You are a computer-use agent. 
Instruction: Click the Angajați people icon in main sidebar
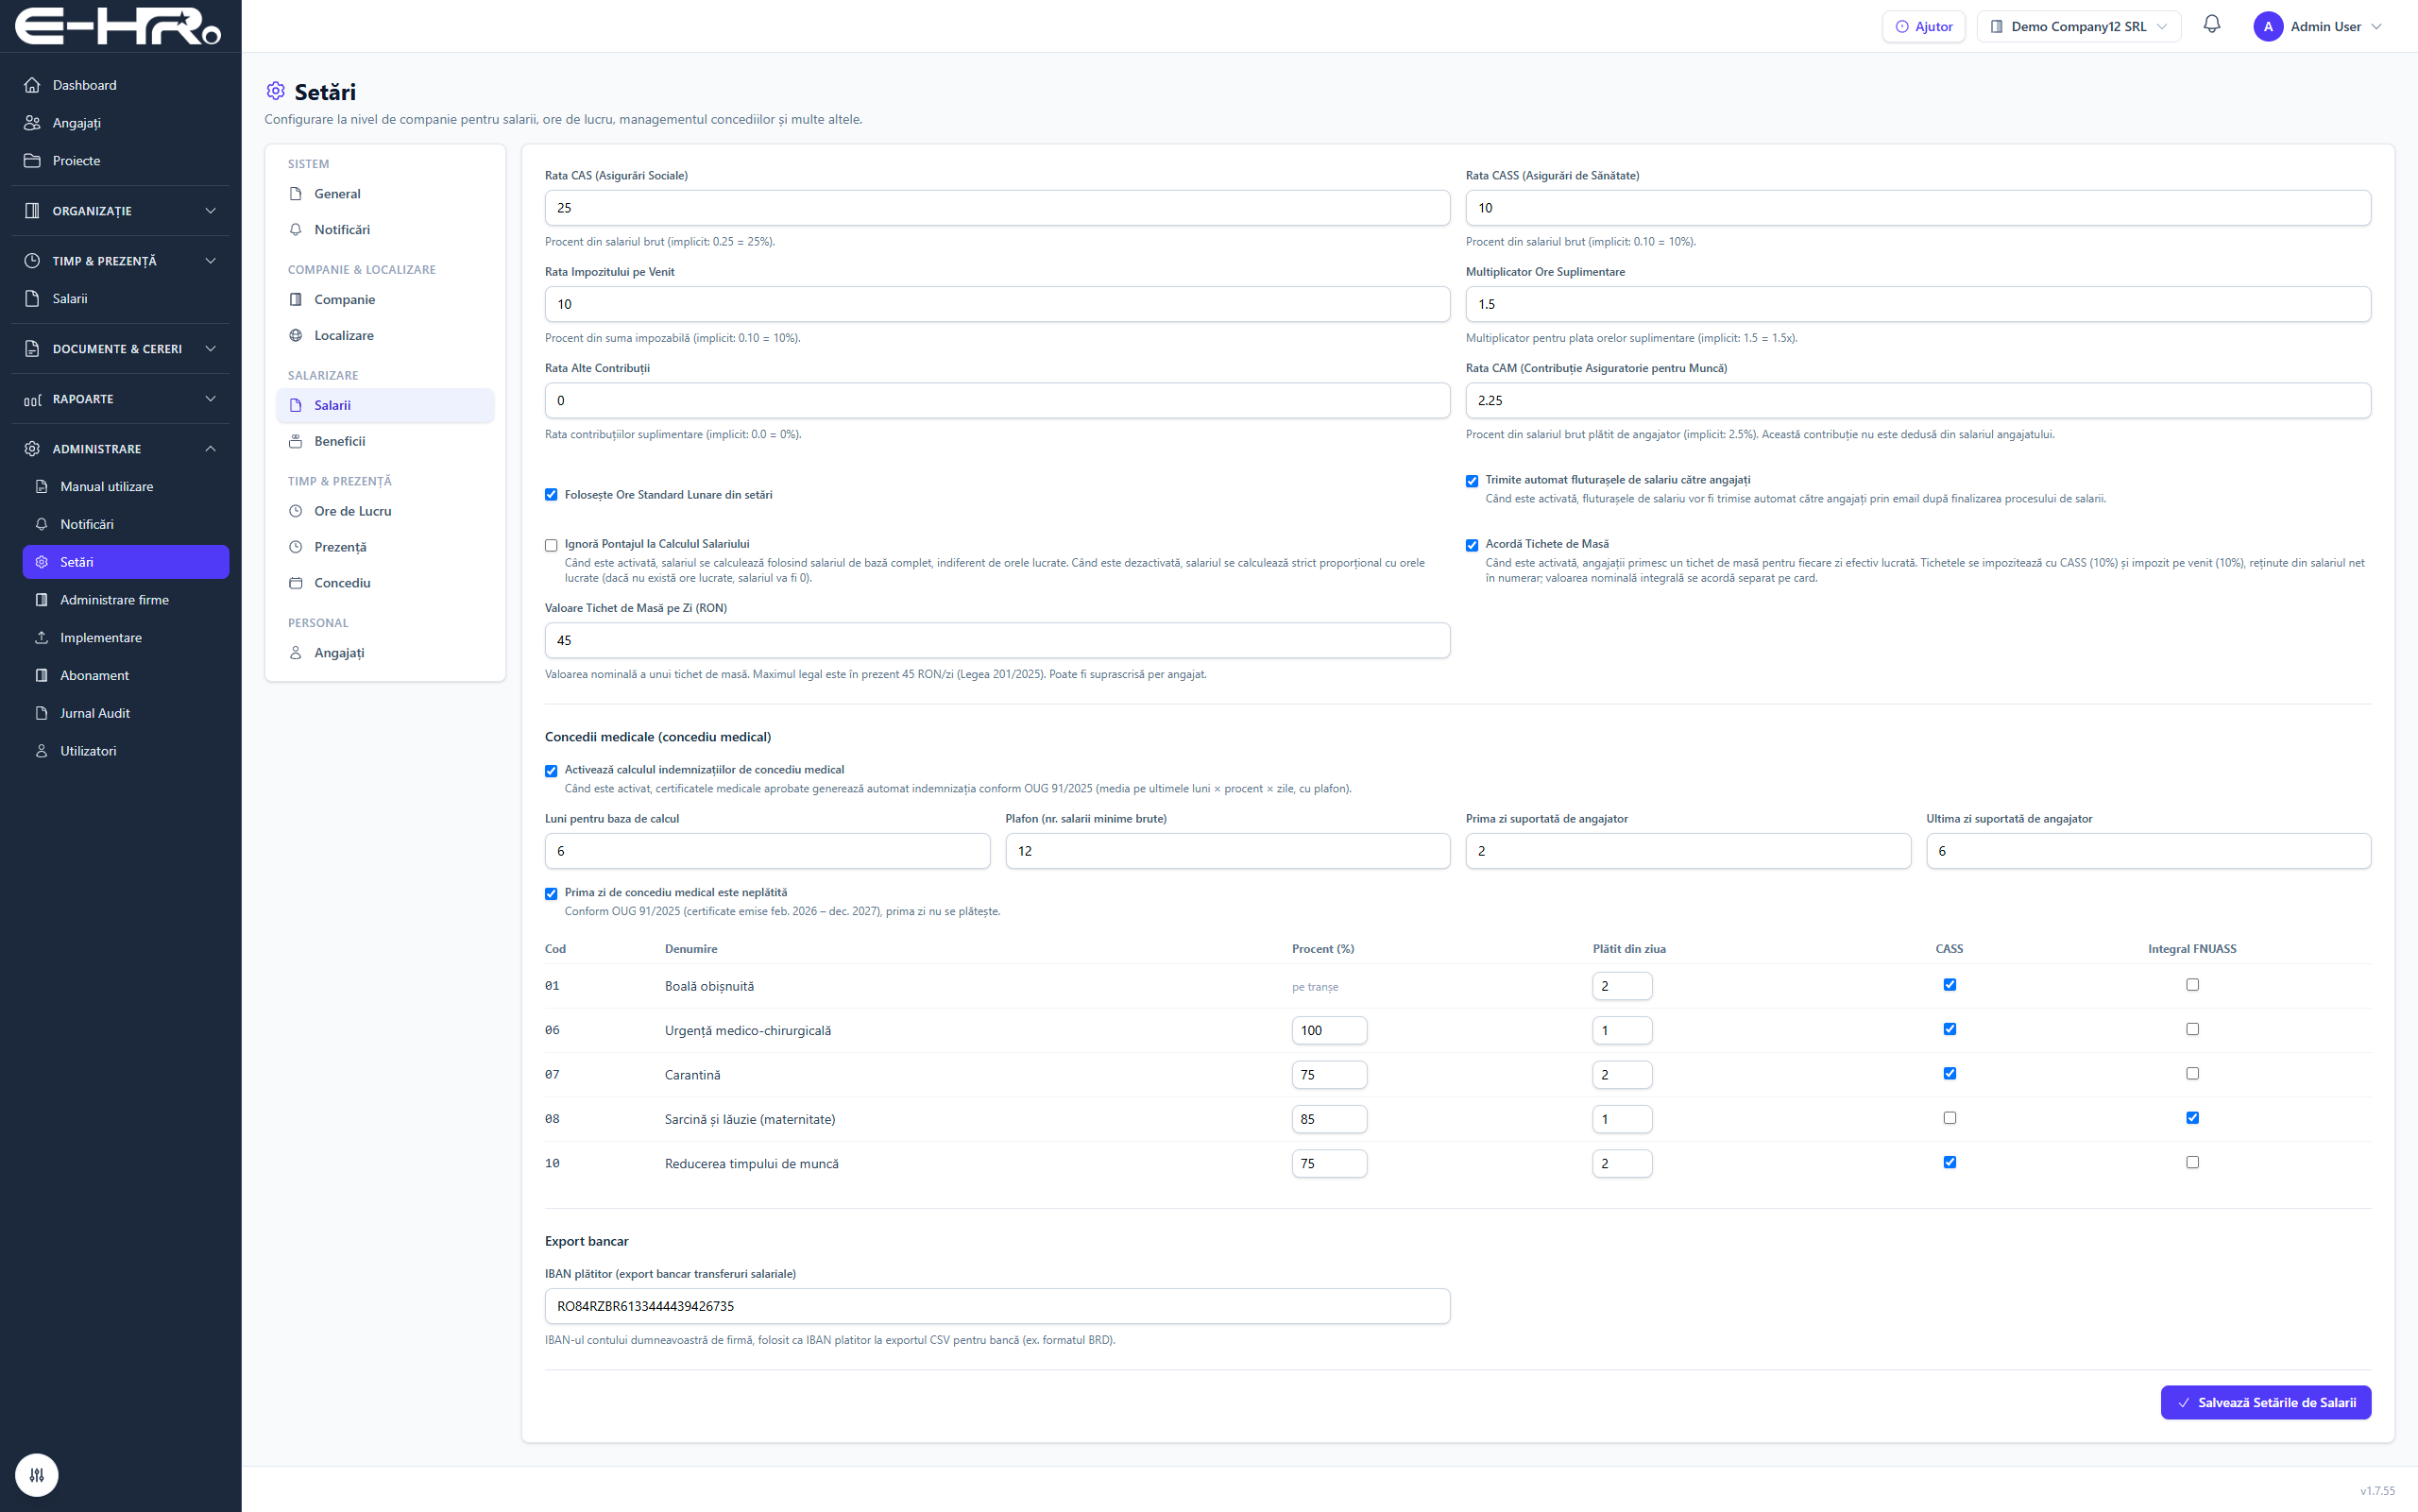(x=32, y=123)
